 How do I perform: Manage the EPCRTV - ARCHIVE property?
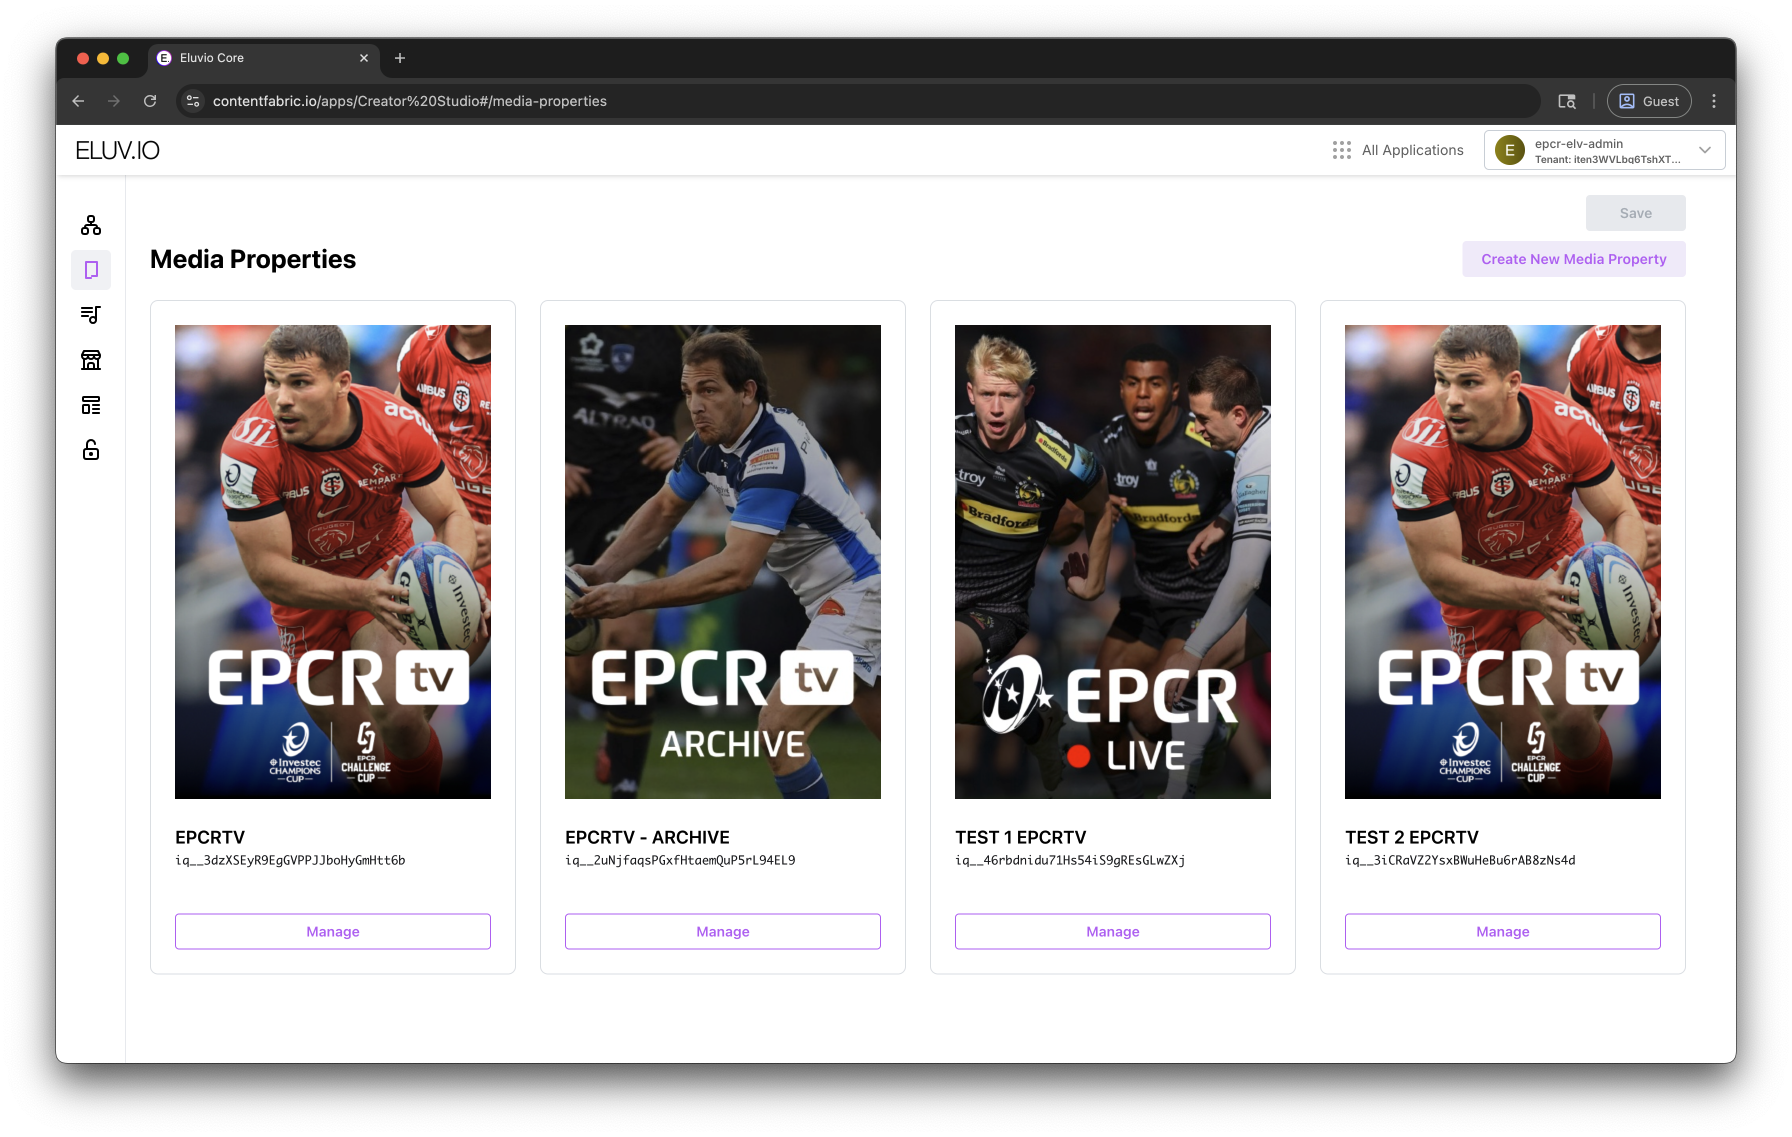[x=722, y=931]
